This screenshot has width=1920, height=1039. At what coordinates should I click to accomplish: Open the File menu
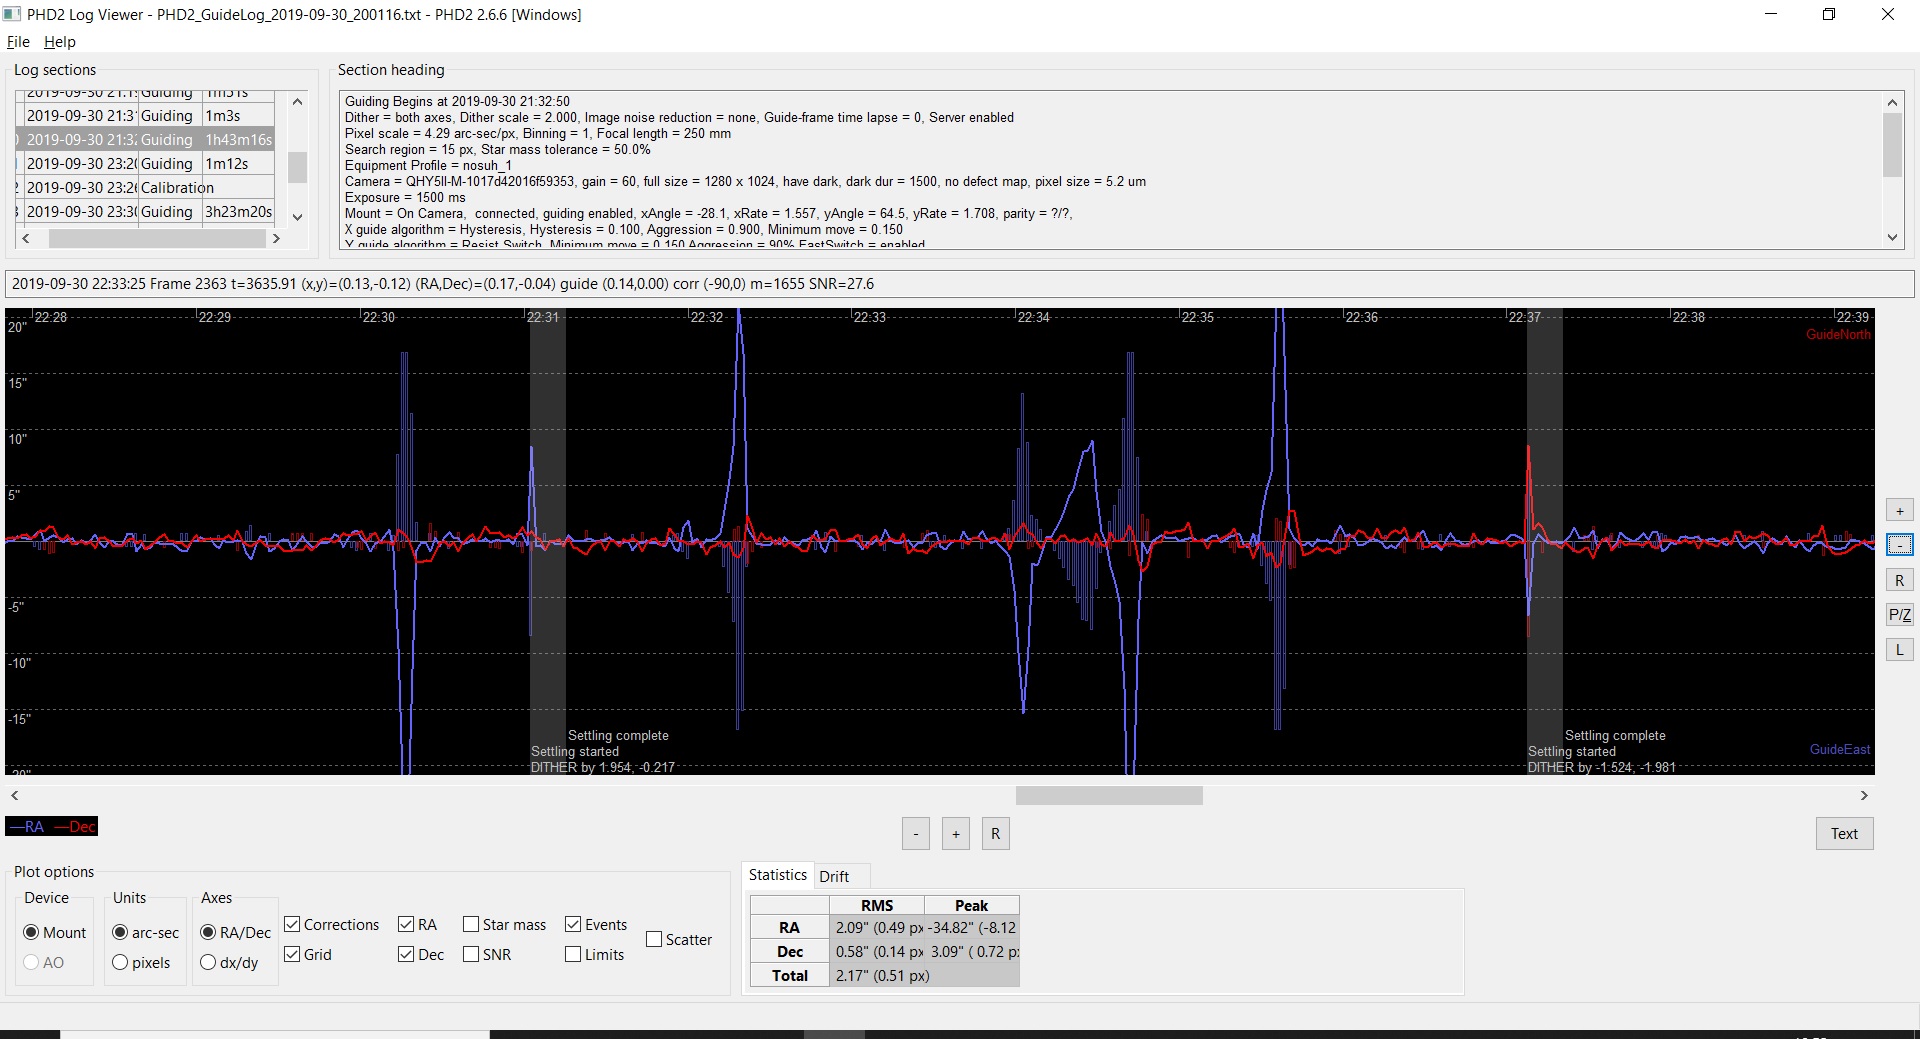click(18, 42)
